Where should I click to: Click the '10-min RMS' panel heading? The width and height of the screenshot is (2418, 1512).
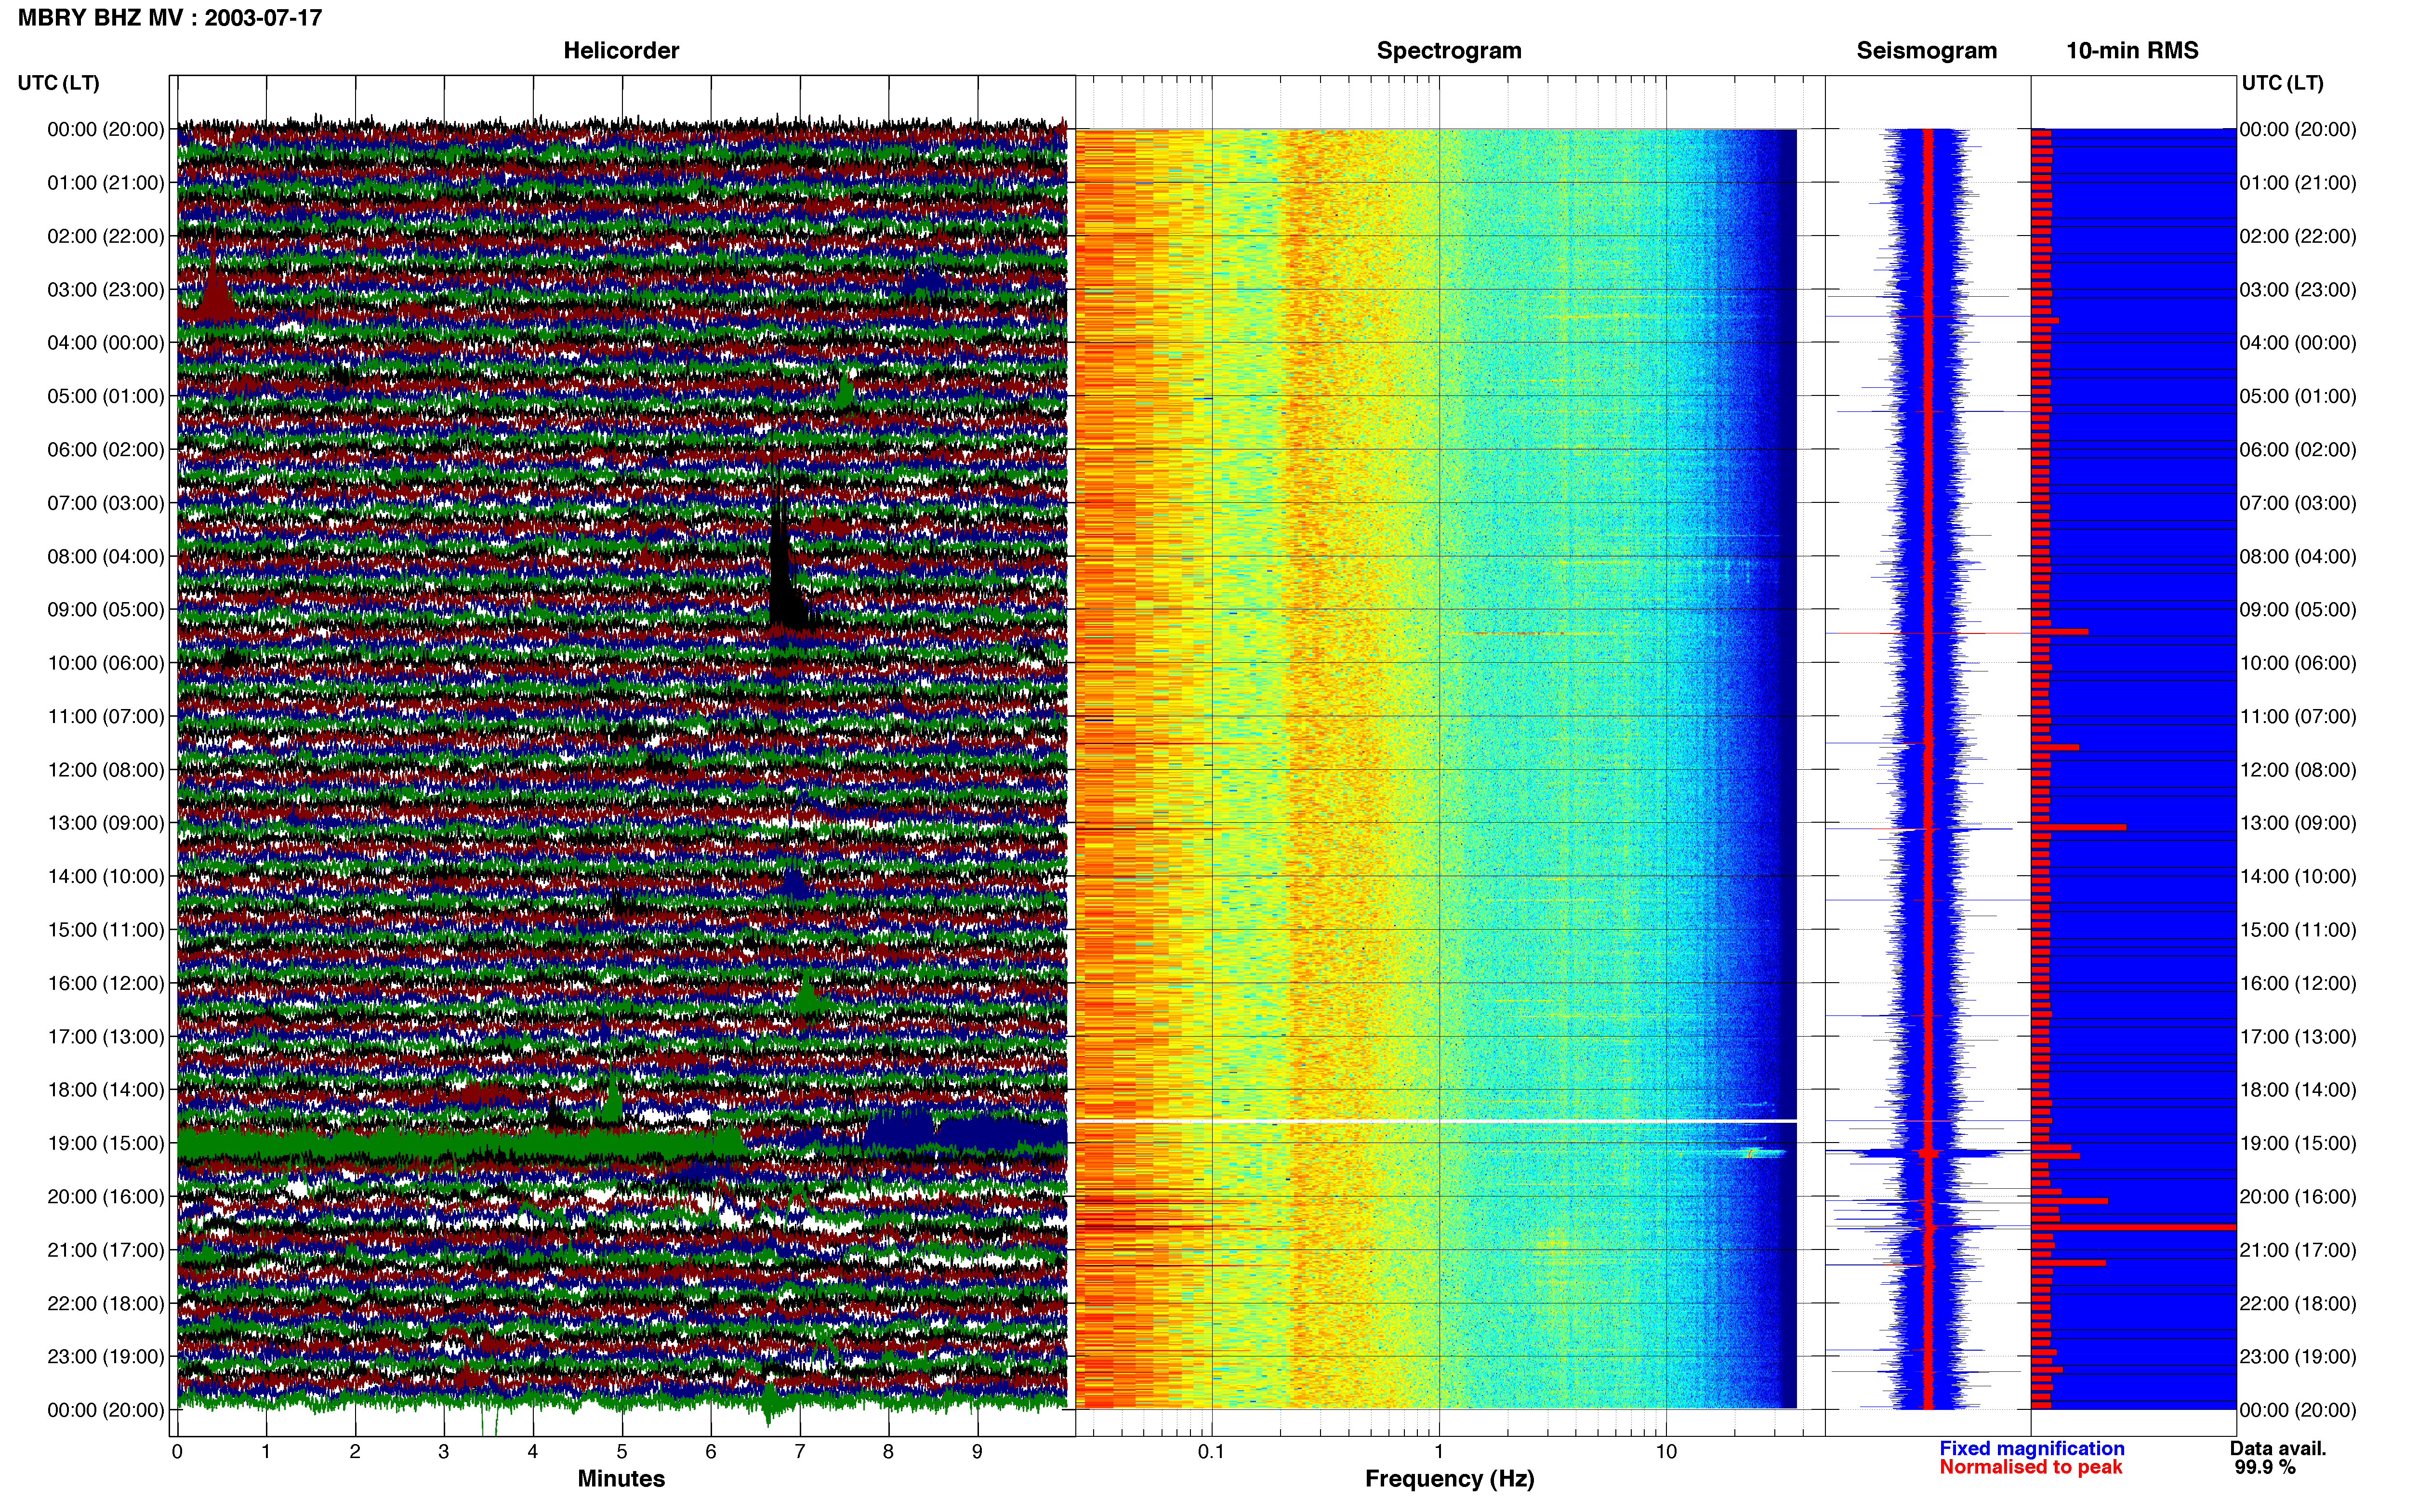tap(2132, 51)
